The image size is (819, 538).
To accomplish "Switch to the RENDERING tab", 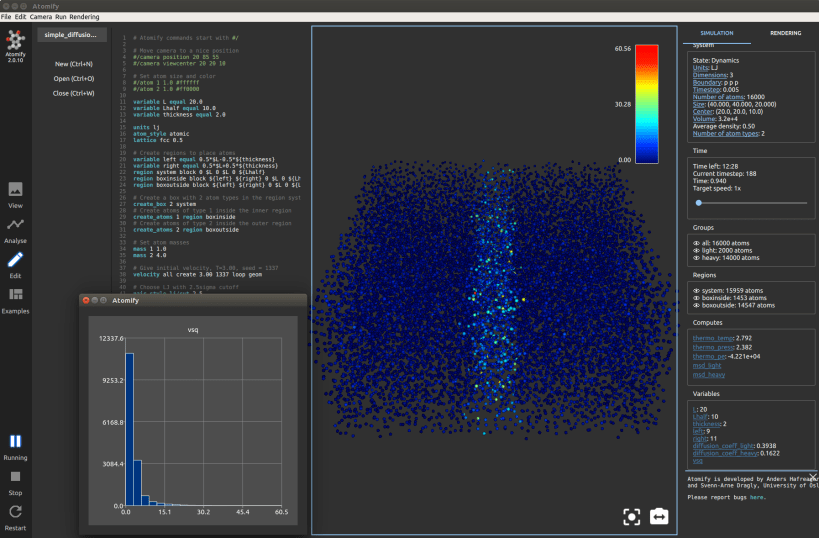I will (x=784, y=33).
